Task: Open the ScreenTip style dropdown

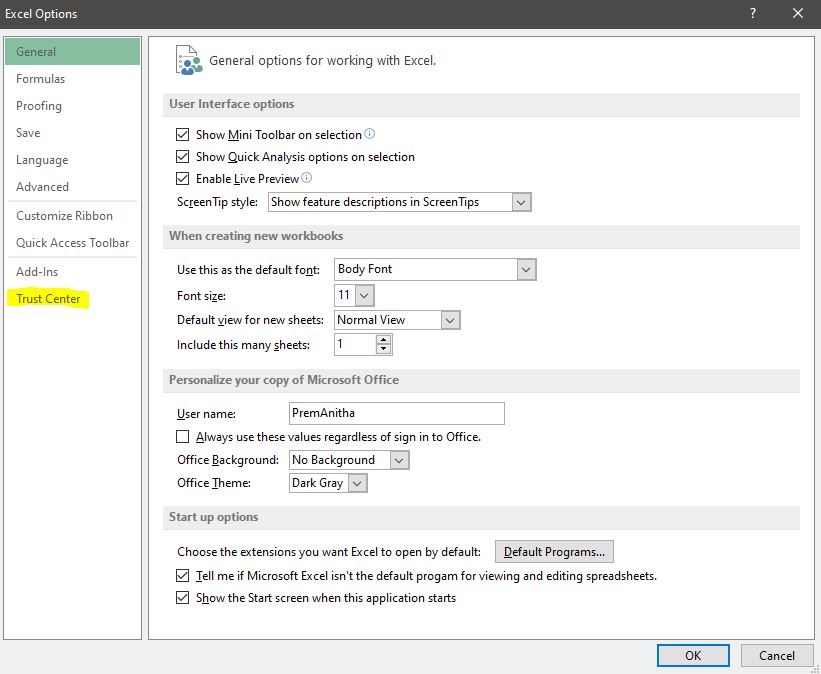Action: [x=520, y=201]
